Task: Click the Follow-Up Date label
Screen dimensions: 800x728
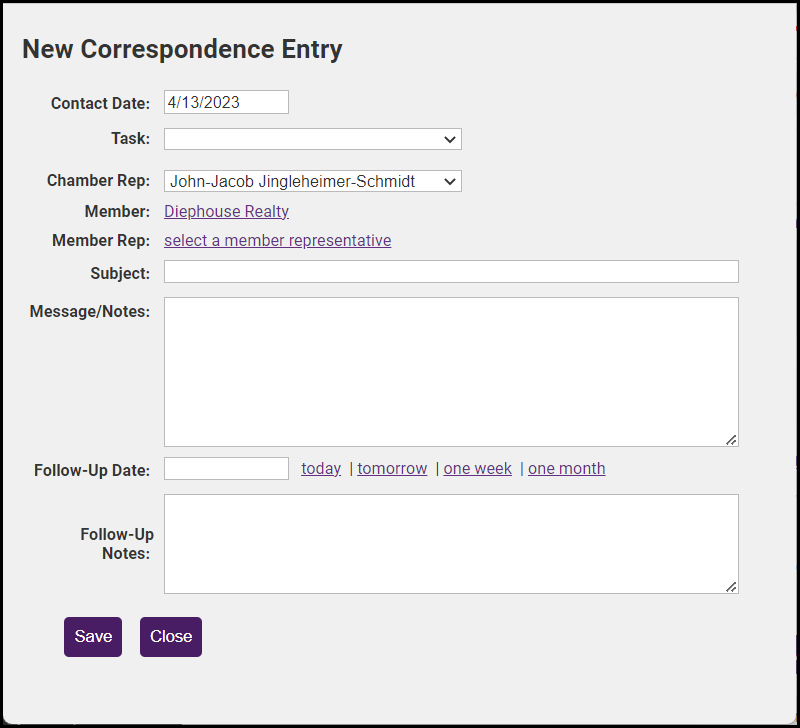Action: tap(92, 470)
